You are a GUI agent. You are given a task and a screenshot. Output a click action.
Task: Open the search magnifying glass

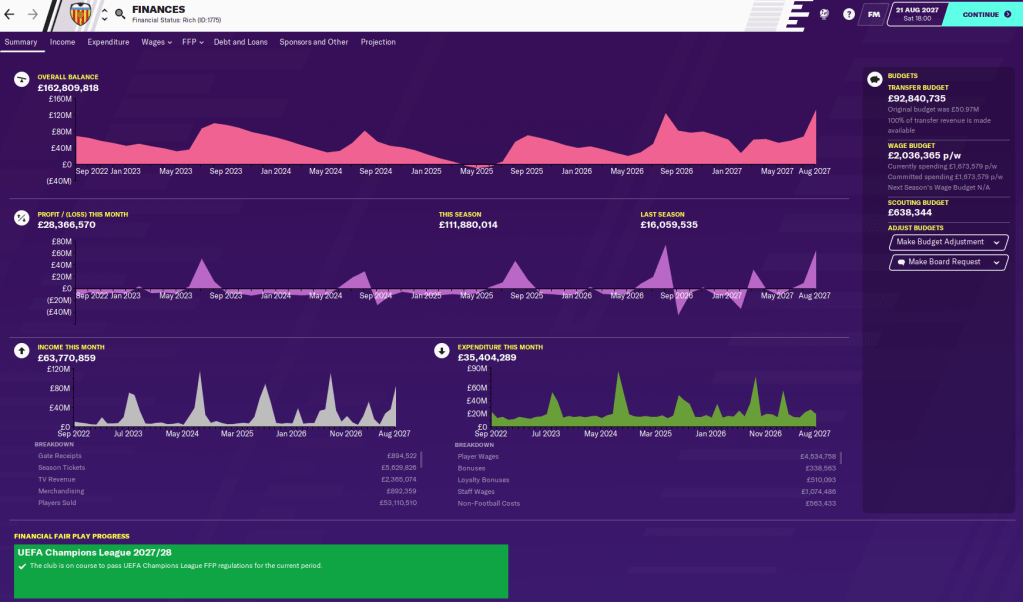pyautogui.click(x=120, y=14)
